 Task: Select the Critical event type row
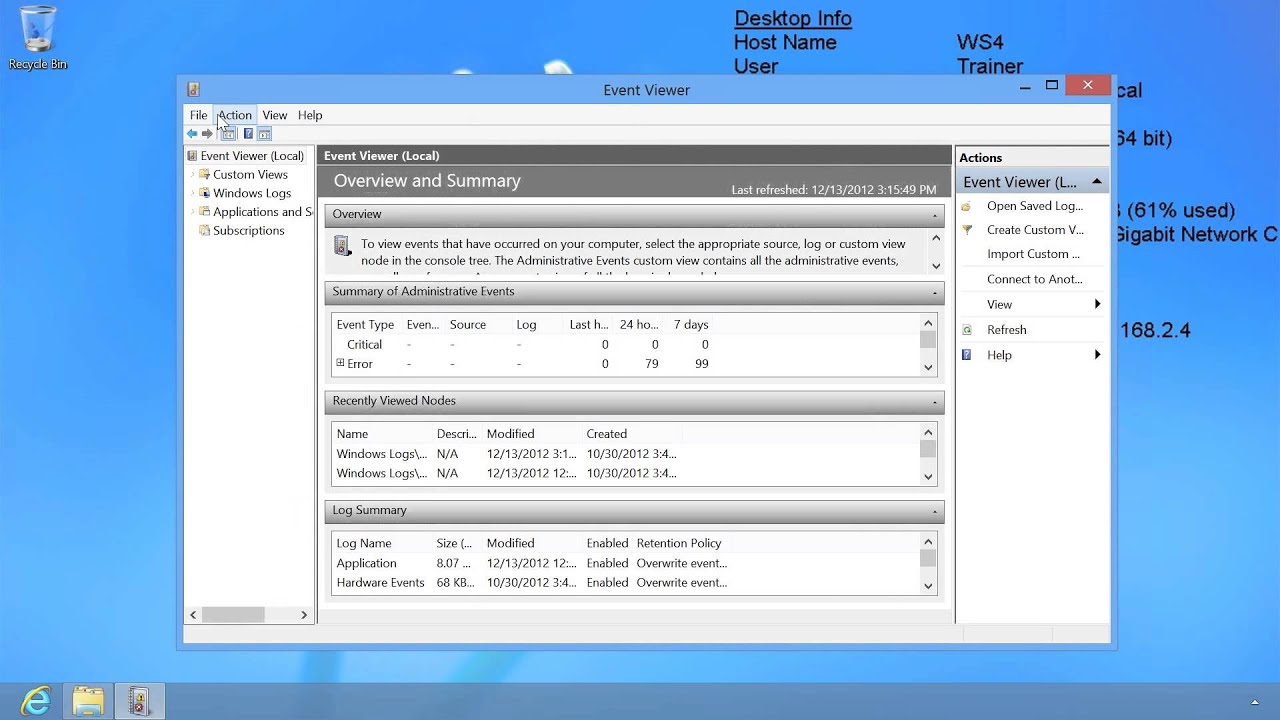(625, 344)
